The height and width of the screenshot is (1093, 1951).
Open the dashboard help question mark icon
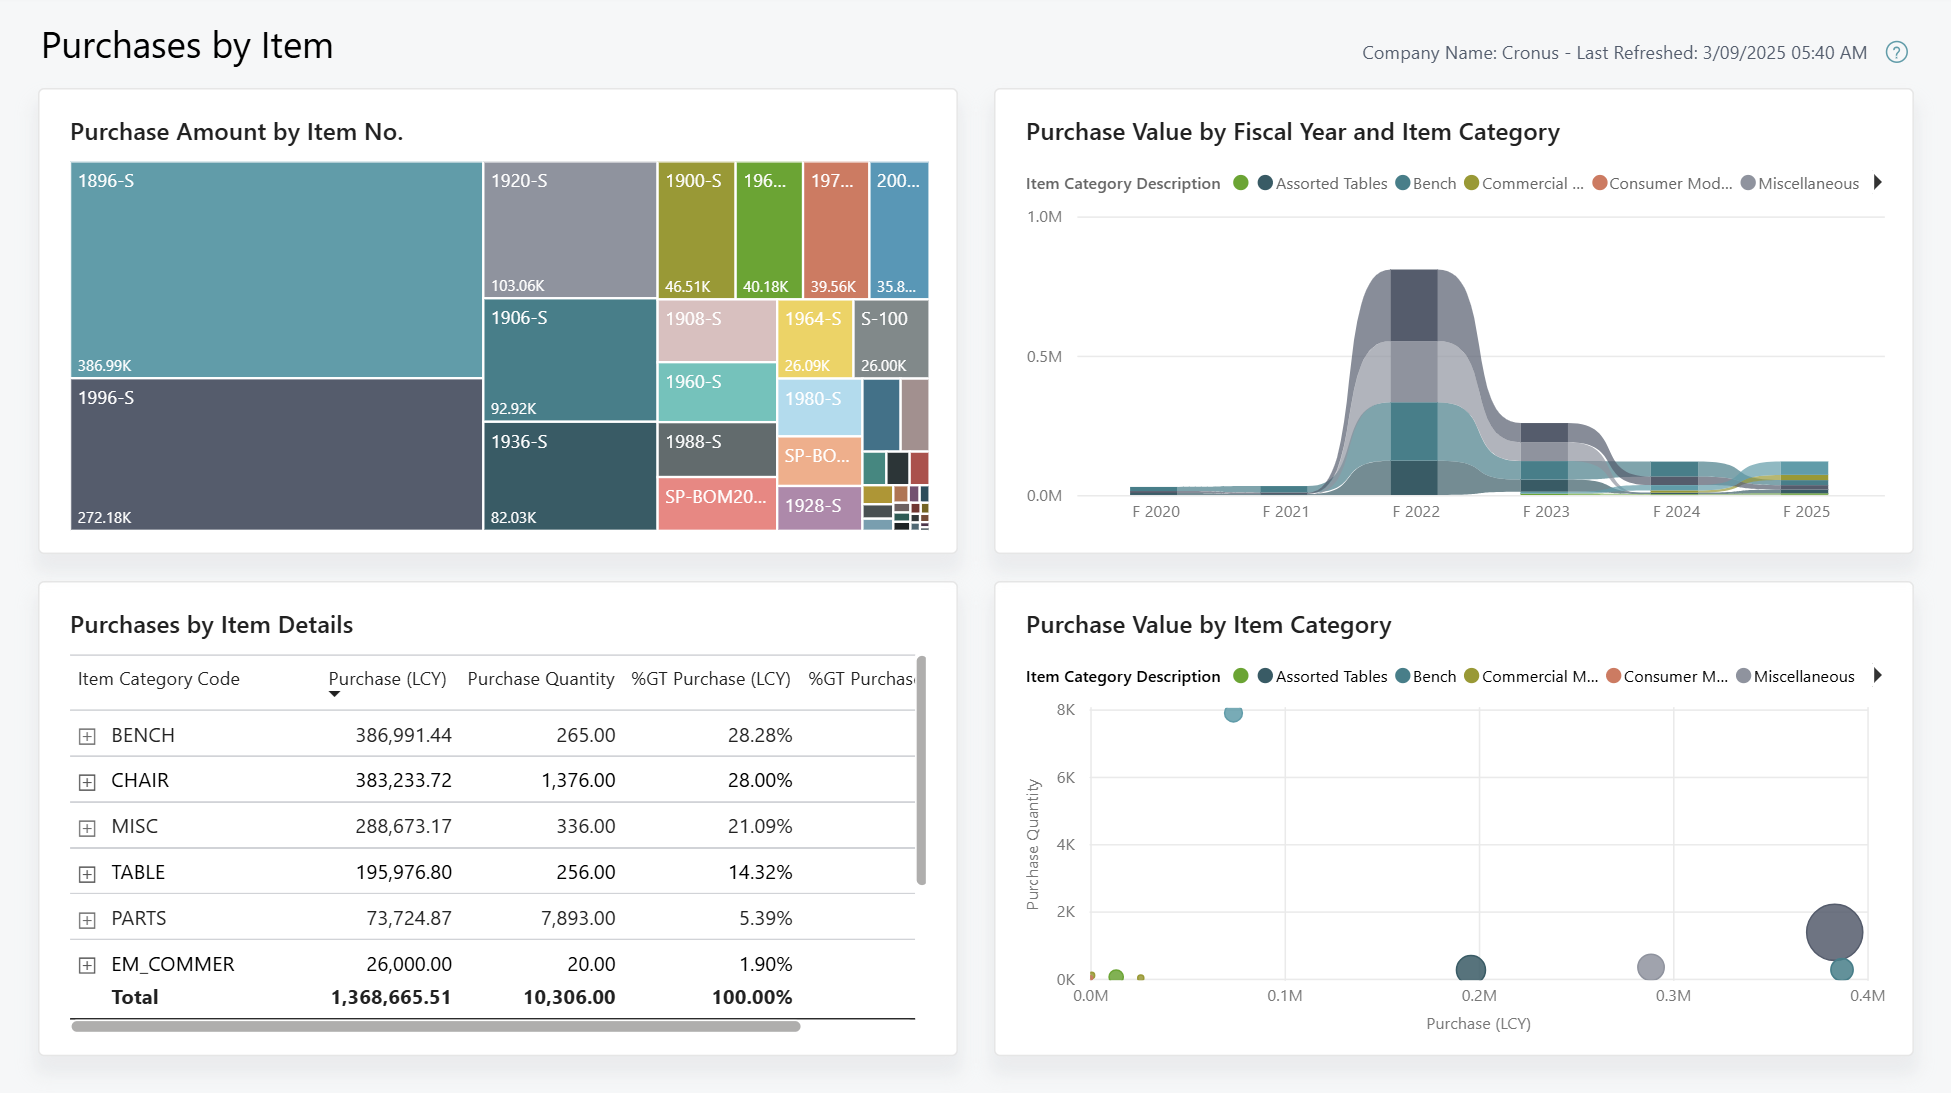[x=1897, y=52]
